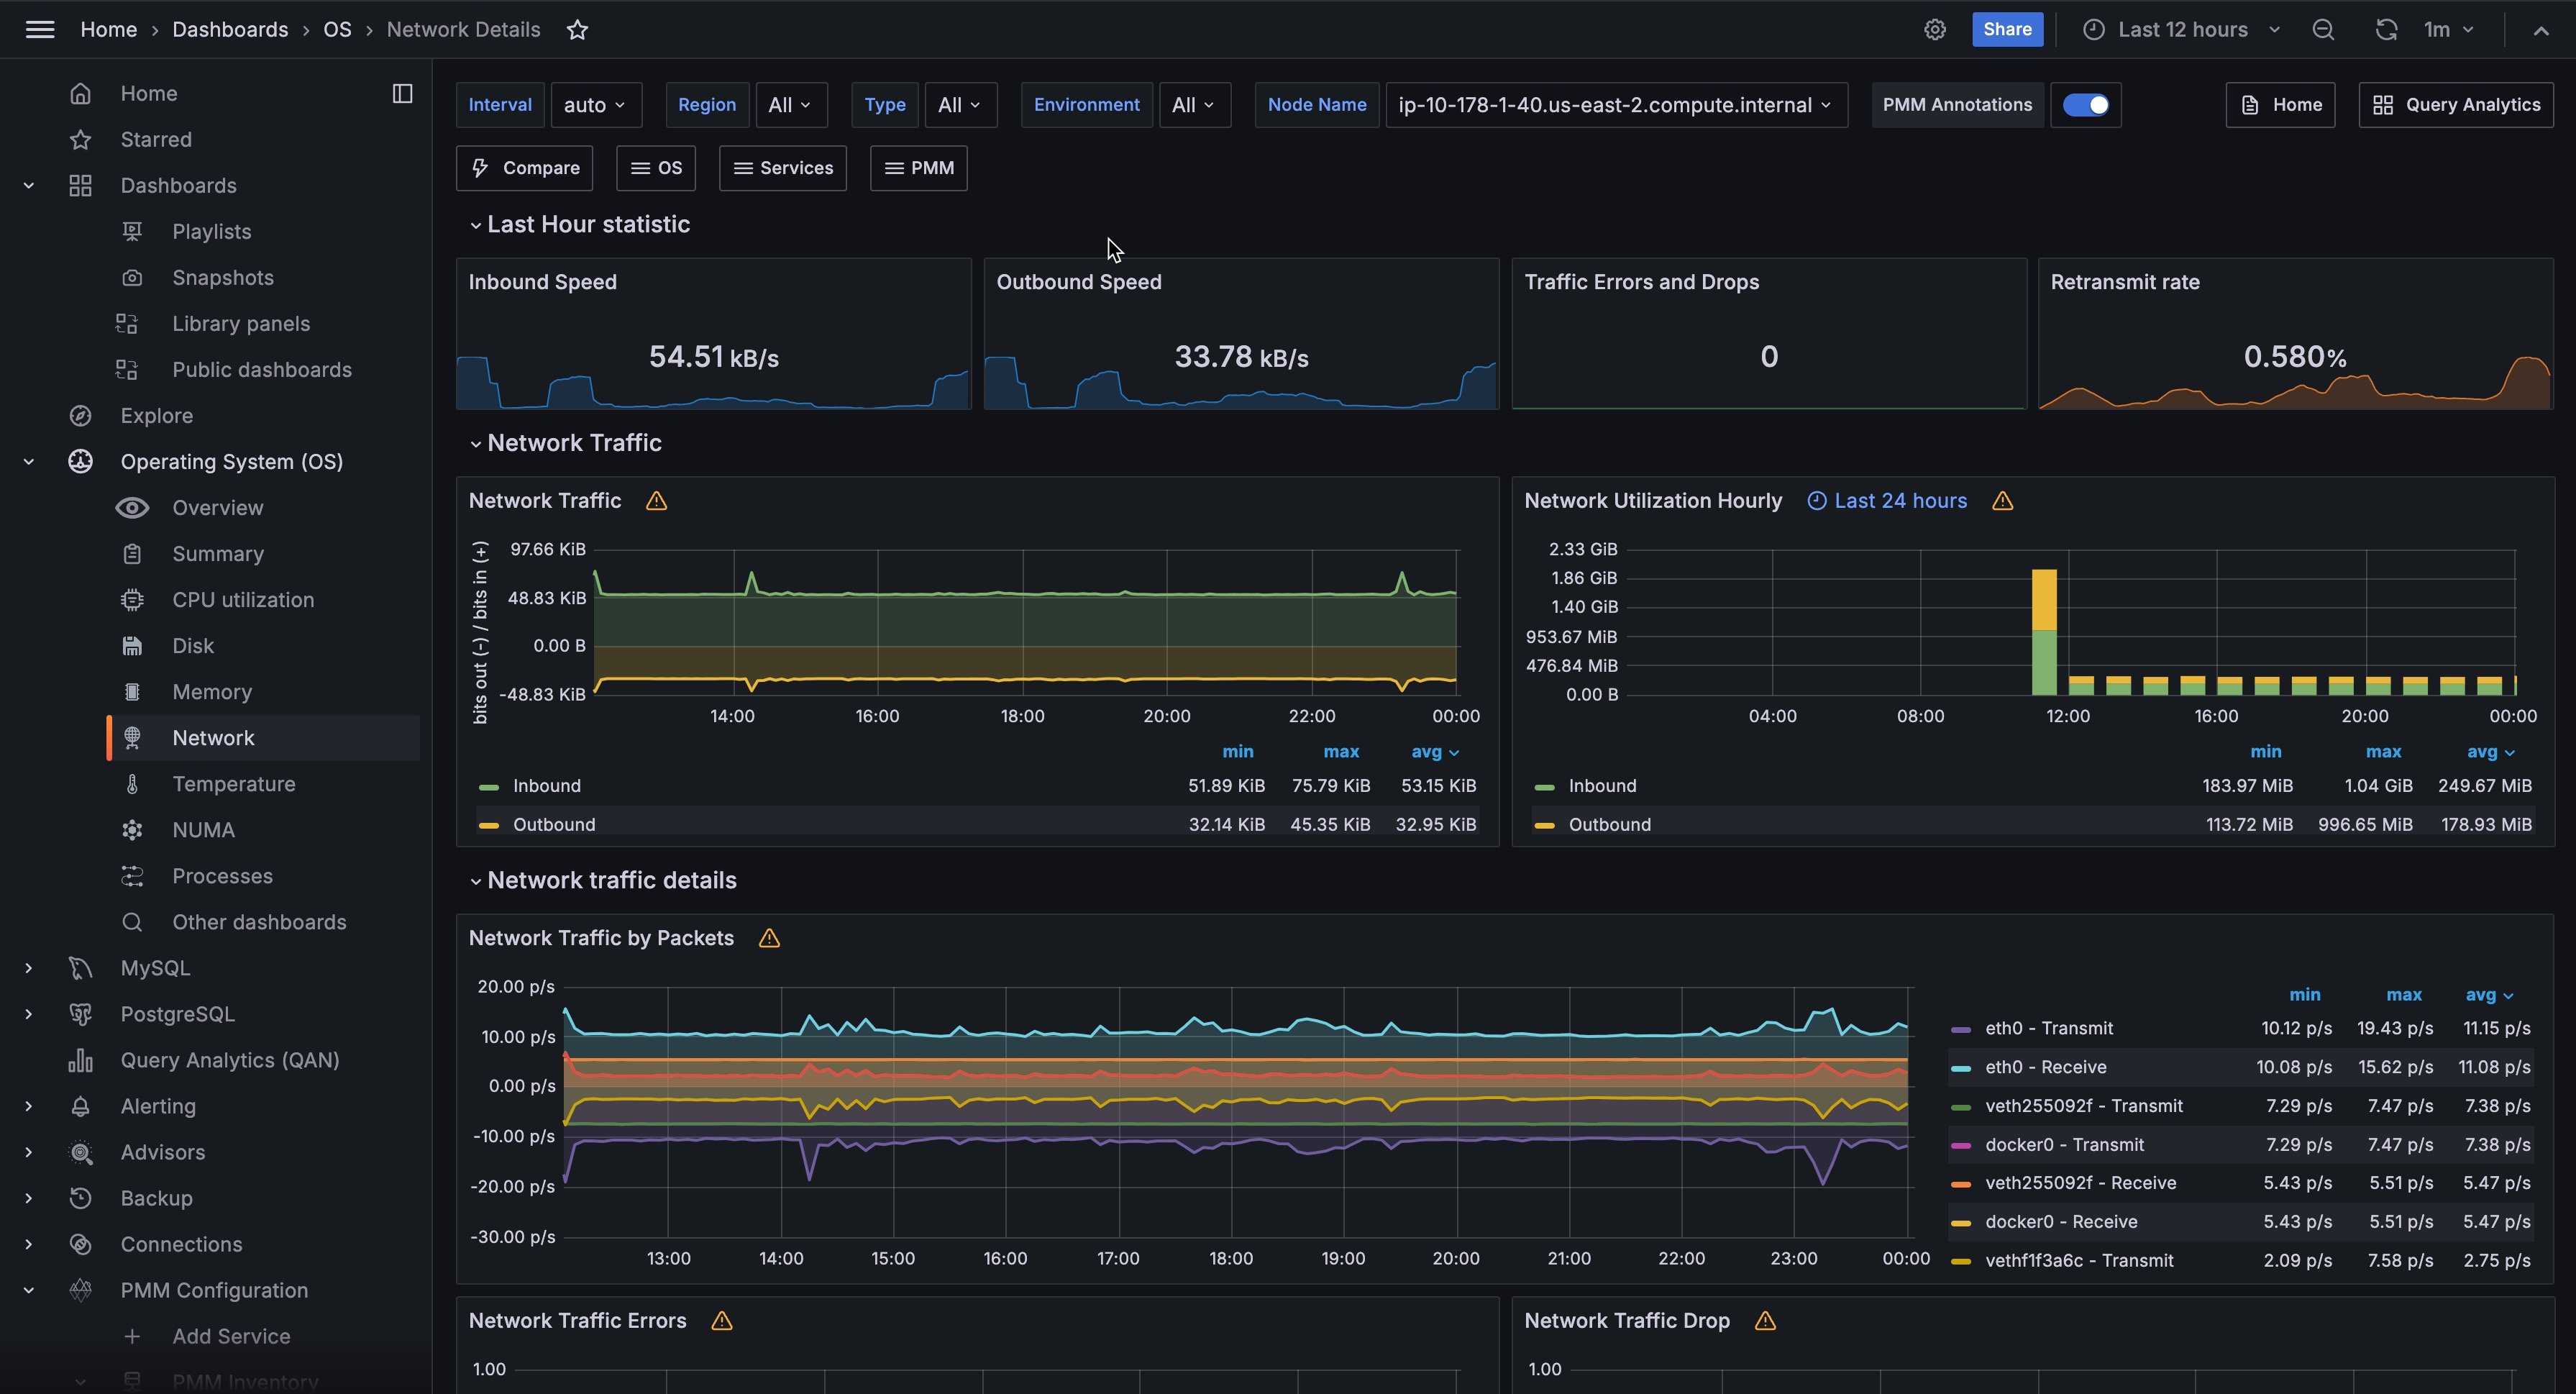
Task: Toggle the PMM Annotations switch
Action: click(2086, 105)
